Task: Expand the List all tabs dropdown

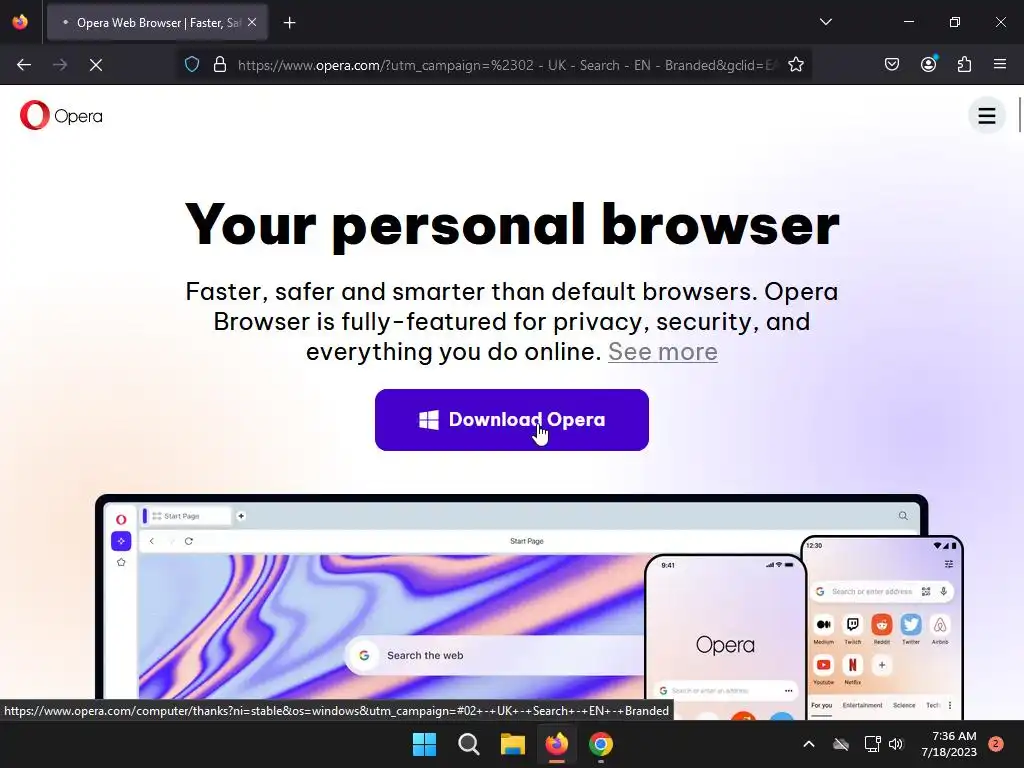Action: point(825,22)
